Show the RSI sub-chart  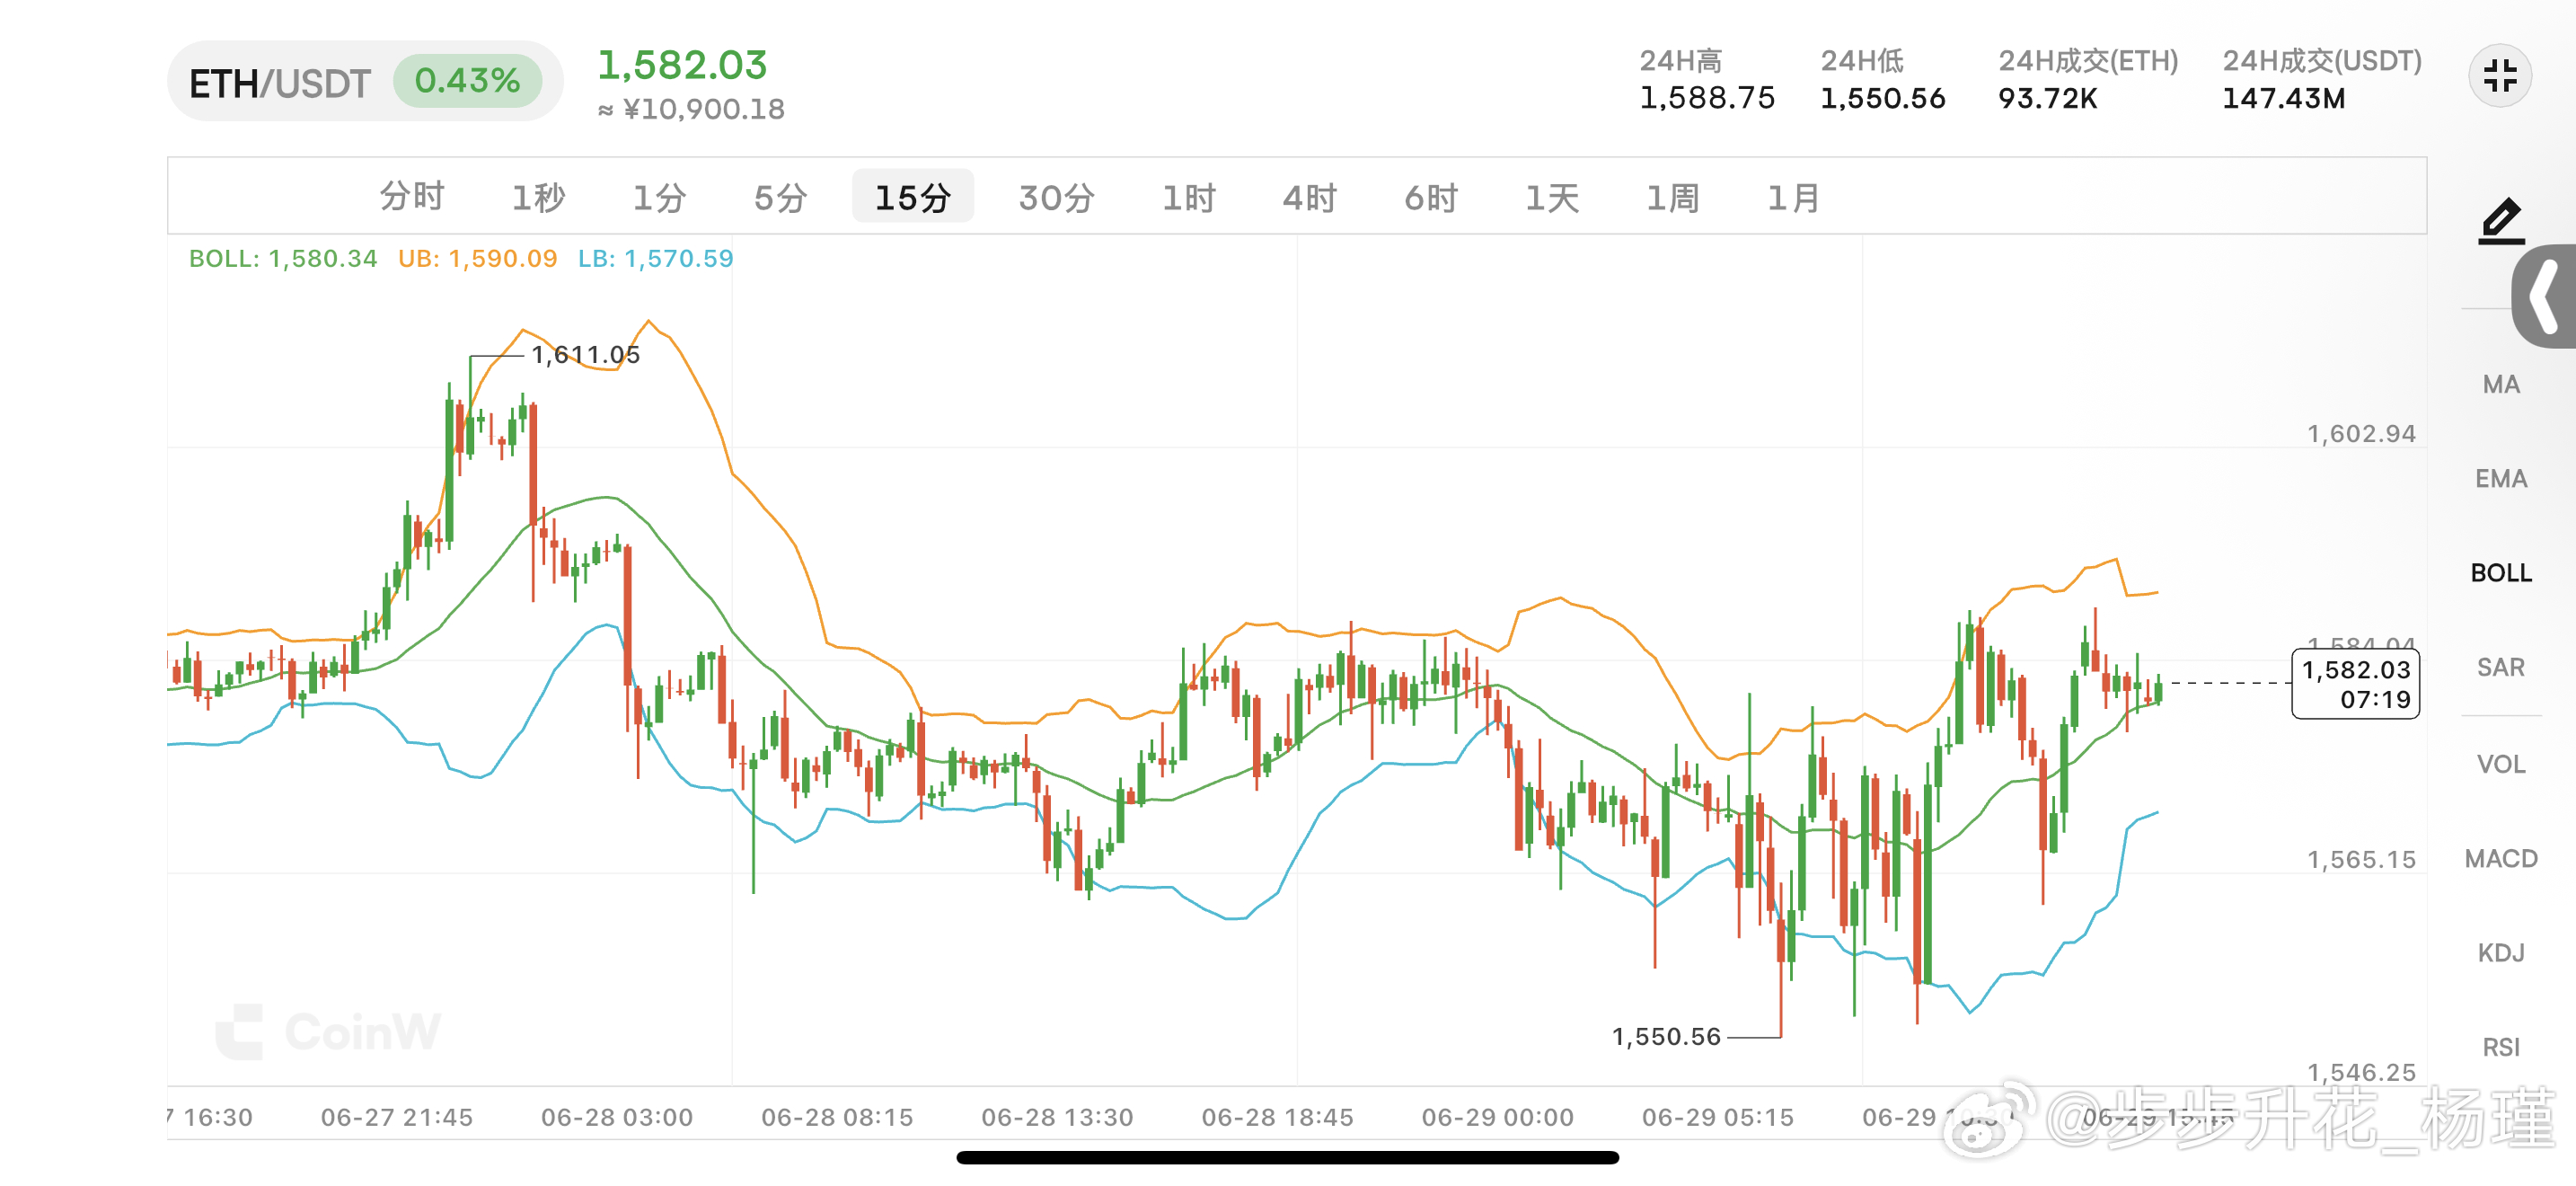(x=2500, y=1047)
